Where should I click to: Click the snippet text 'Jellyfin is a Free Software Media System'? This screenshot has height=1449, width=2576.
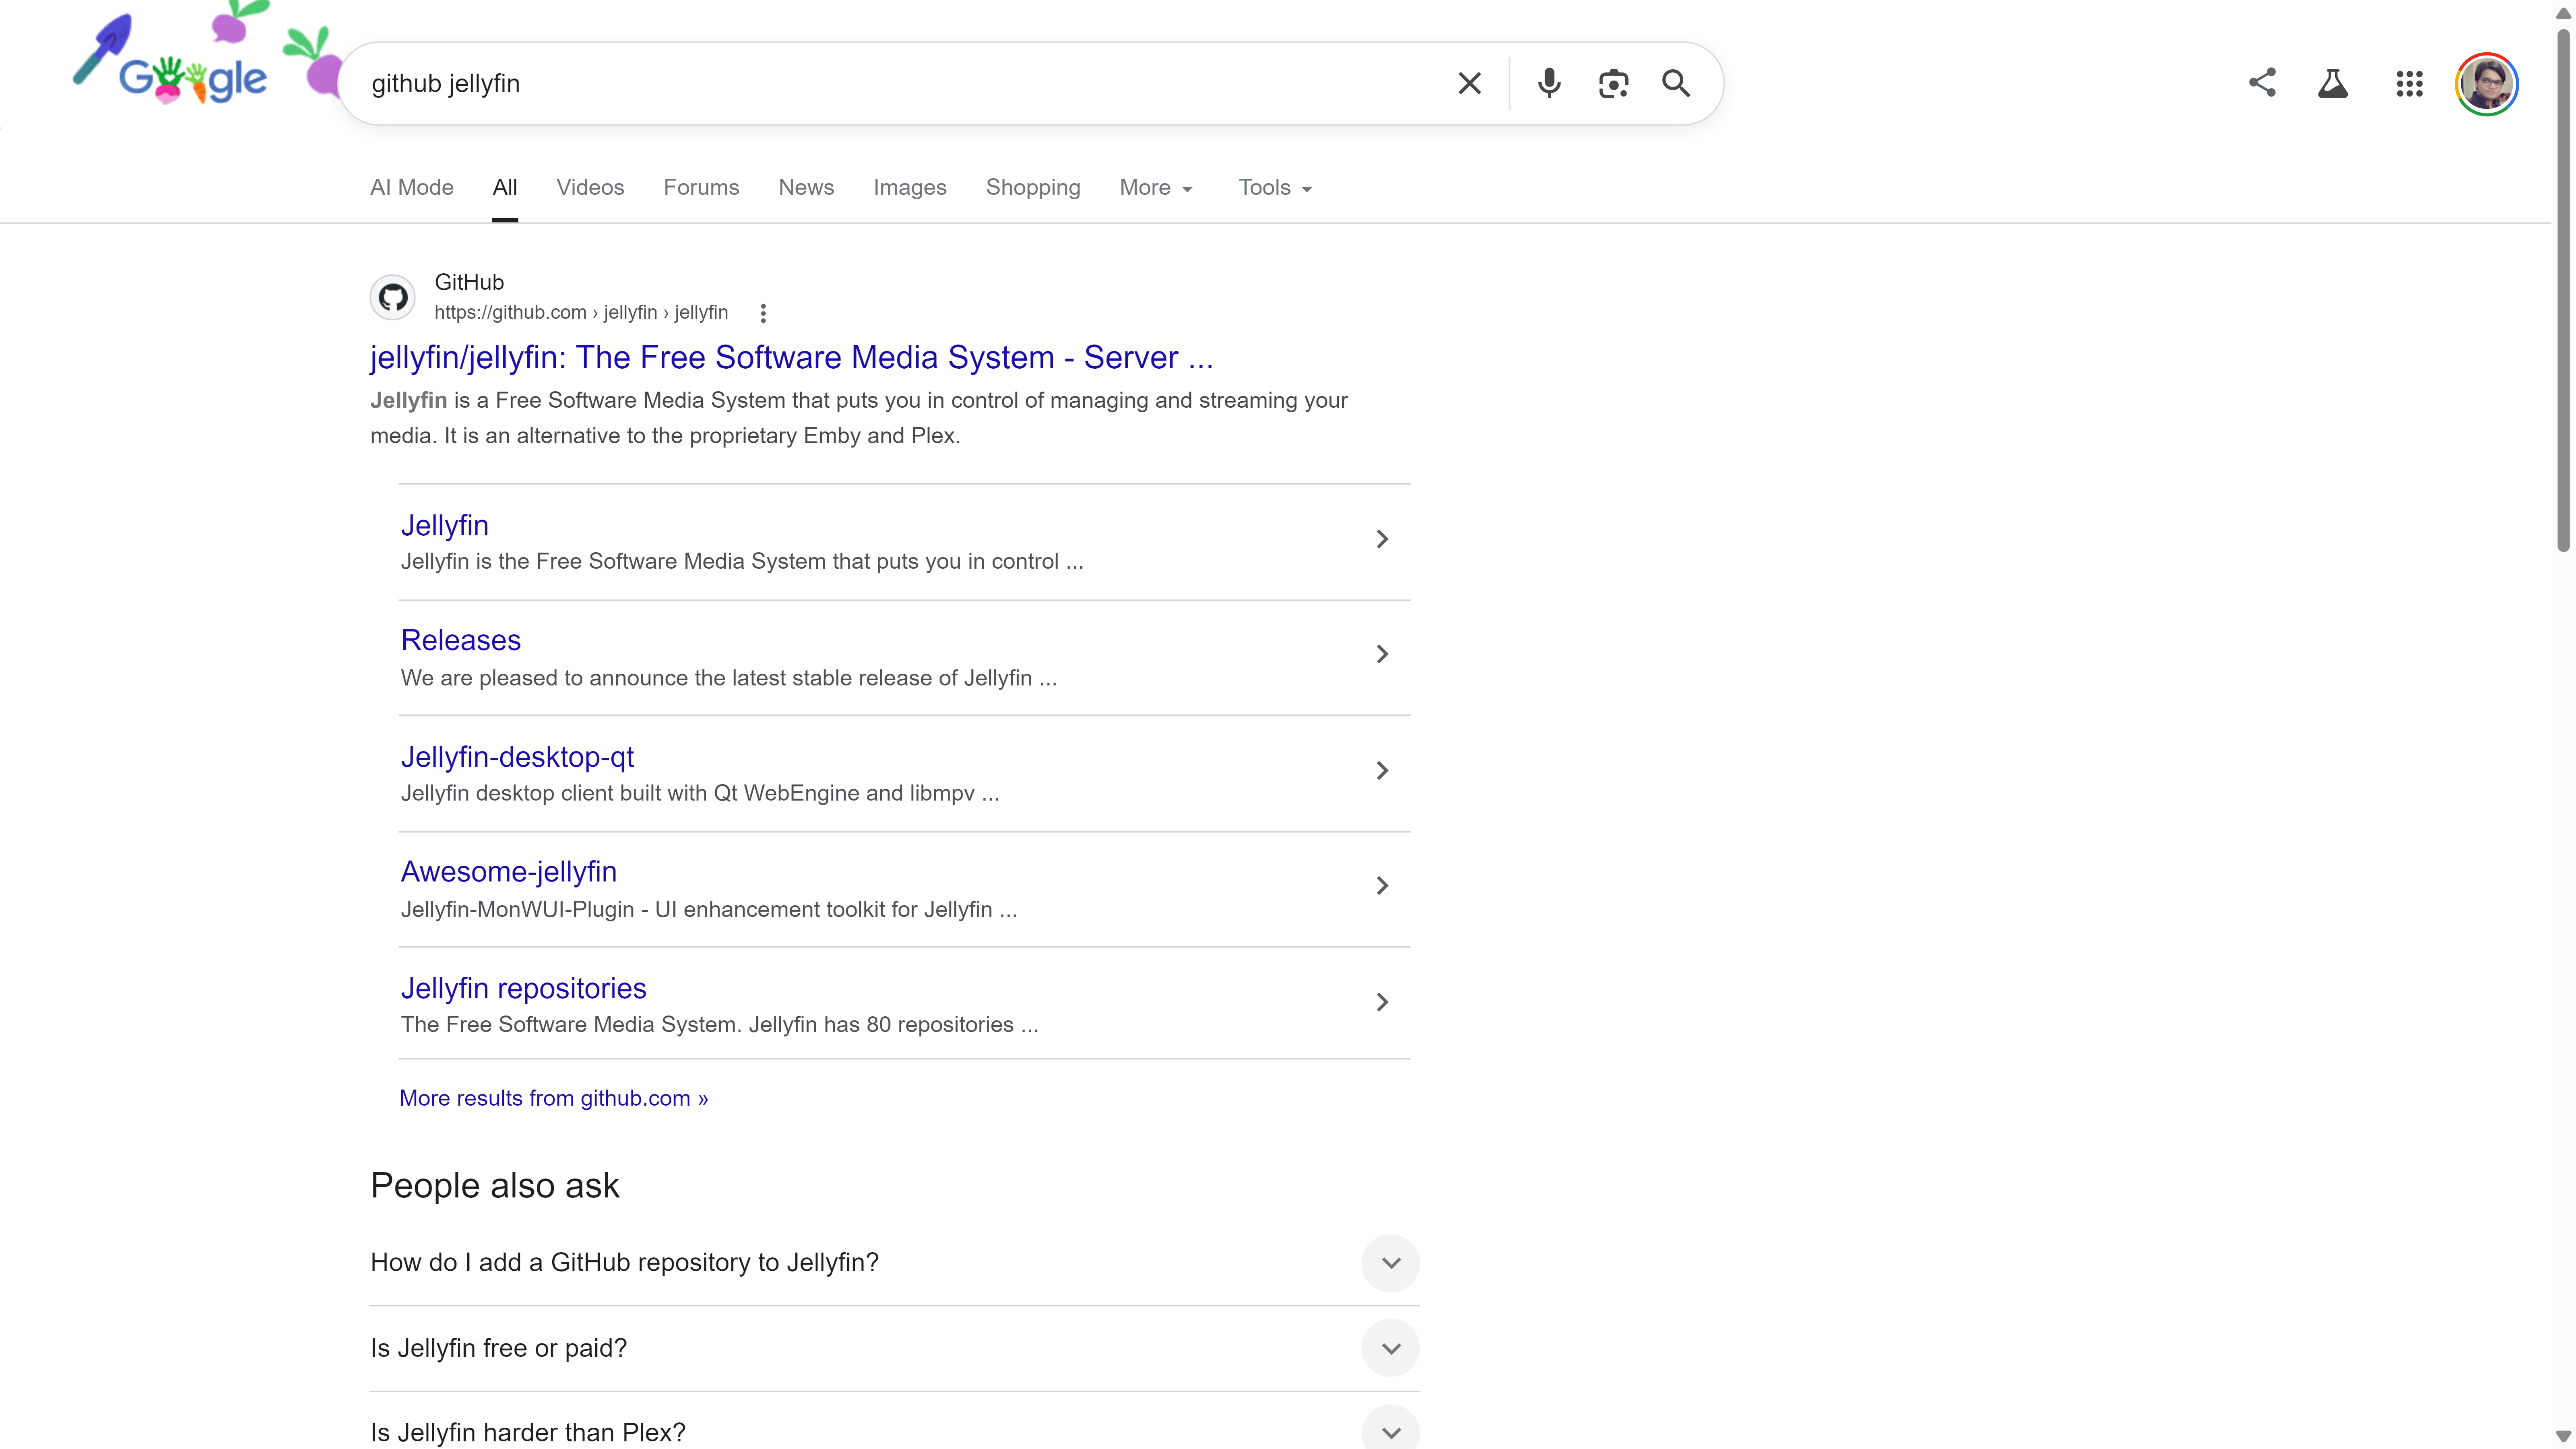pyautogui.click(x=578, y=400)
